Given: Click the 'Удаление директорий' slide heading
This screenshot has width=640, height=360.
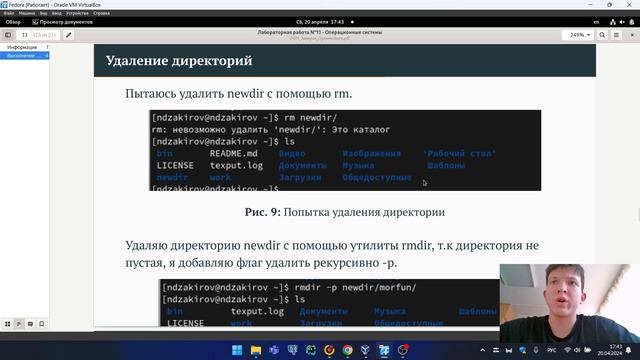Looking at the screenshot, I should pos(179,60).
